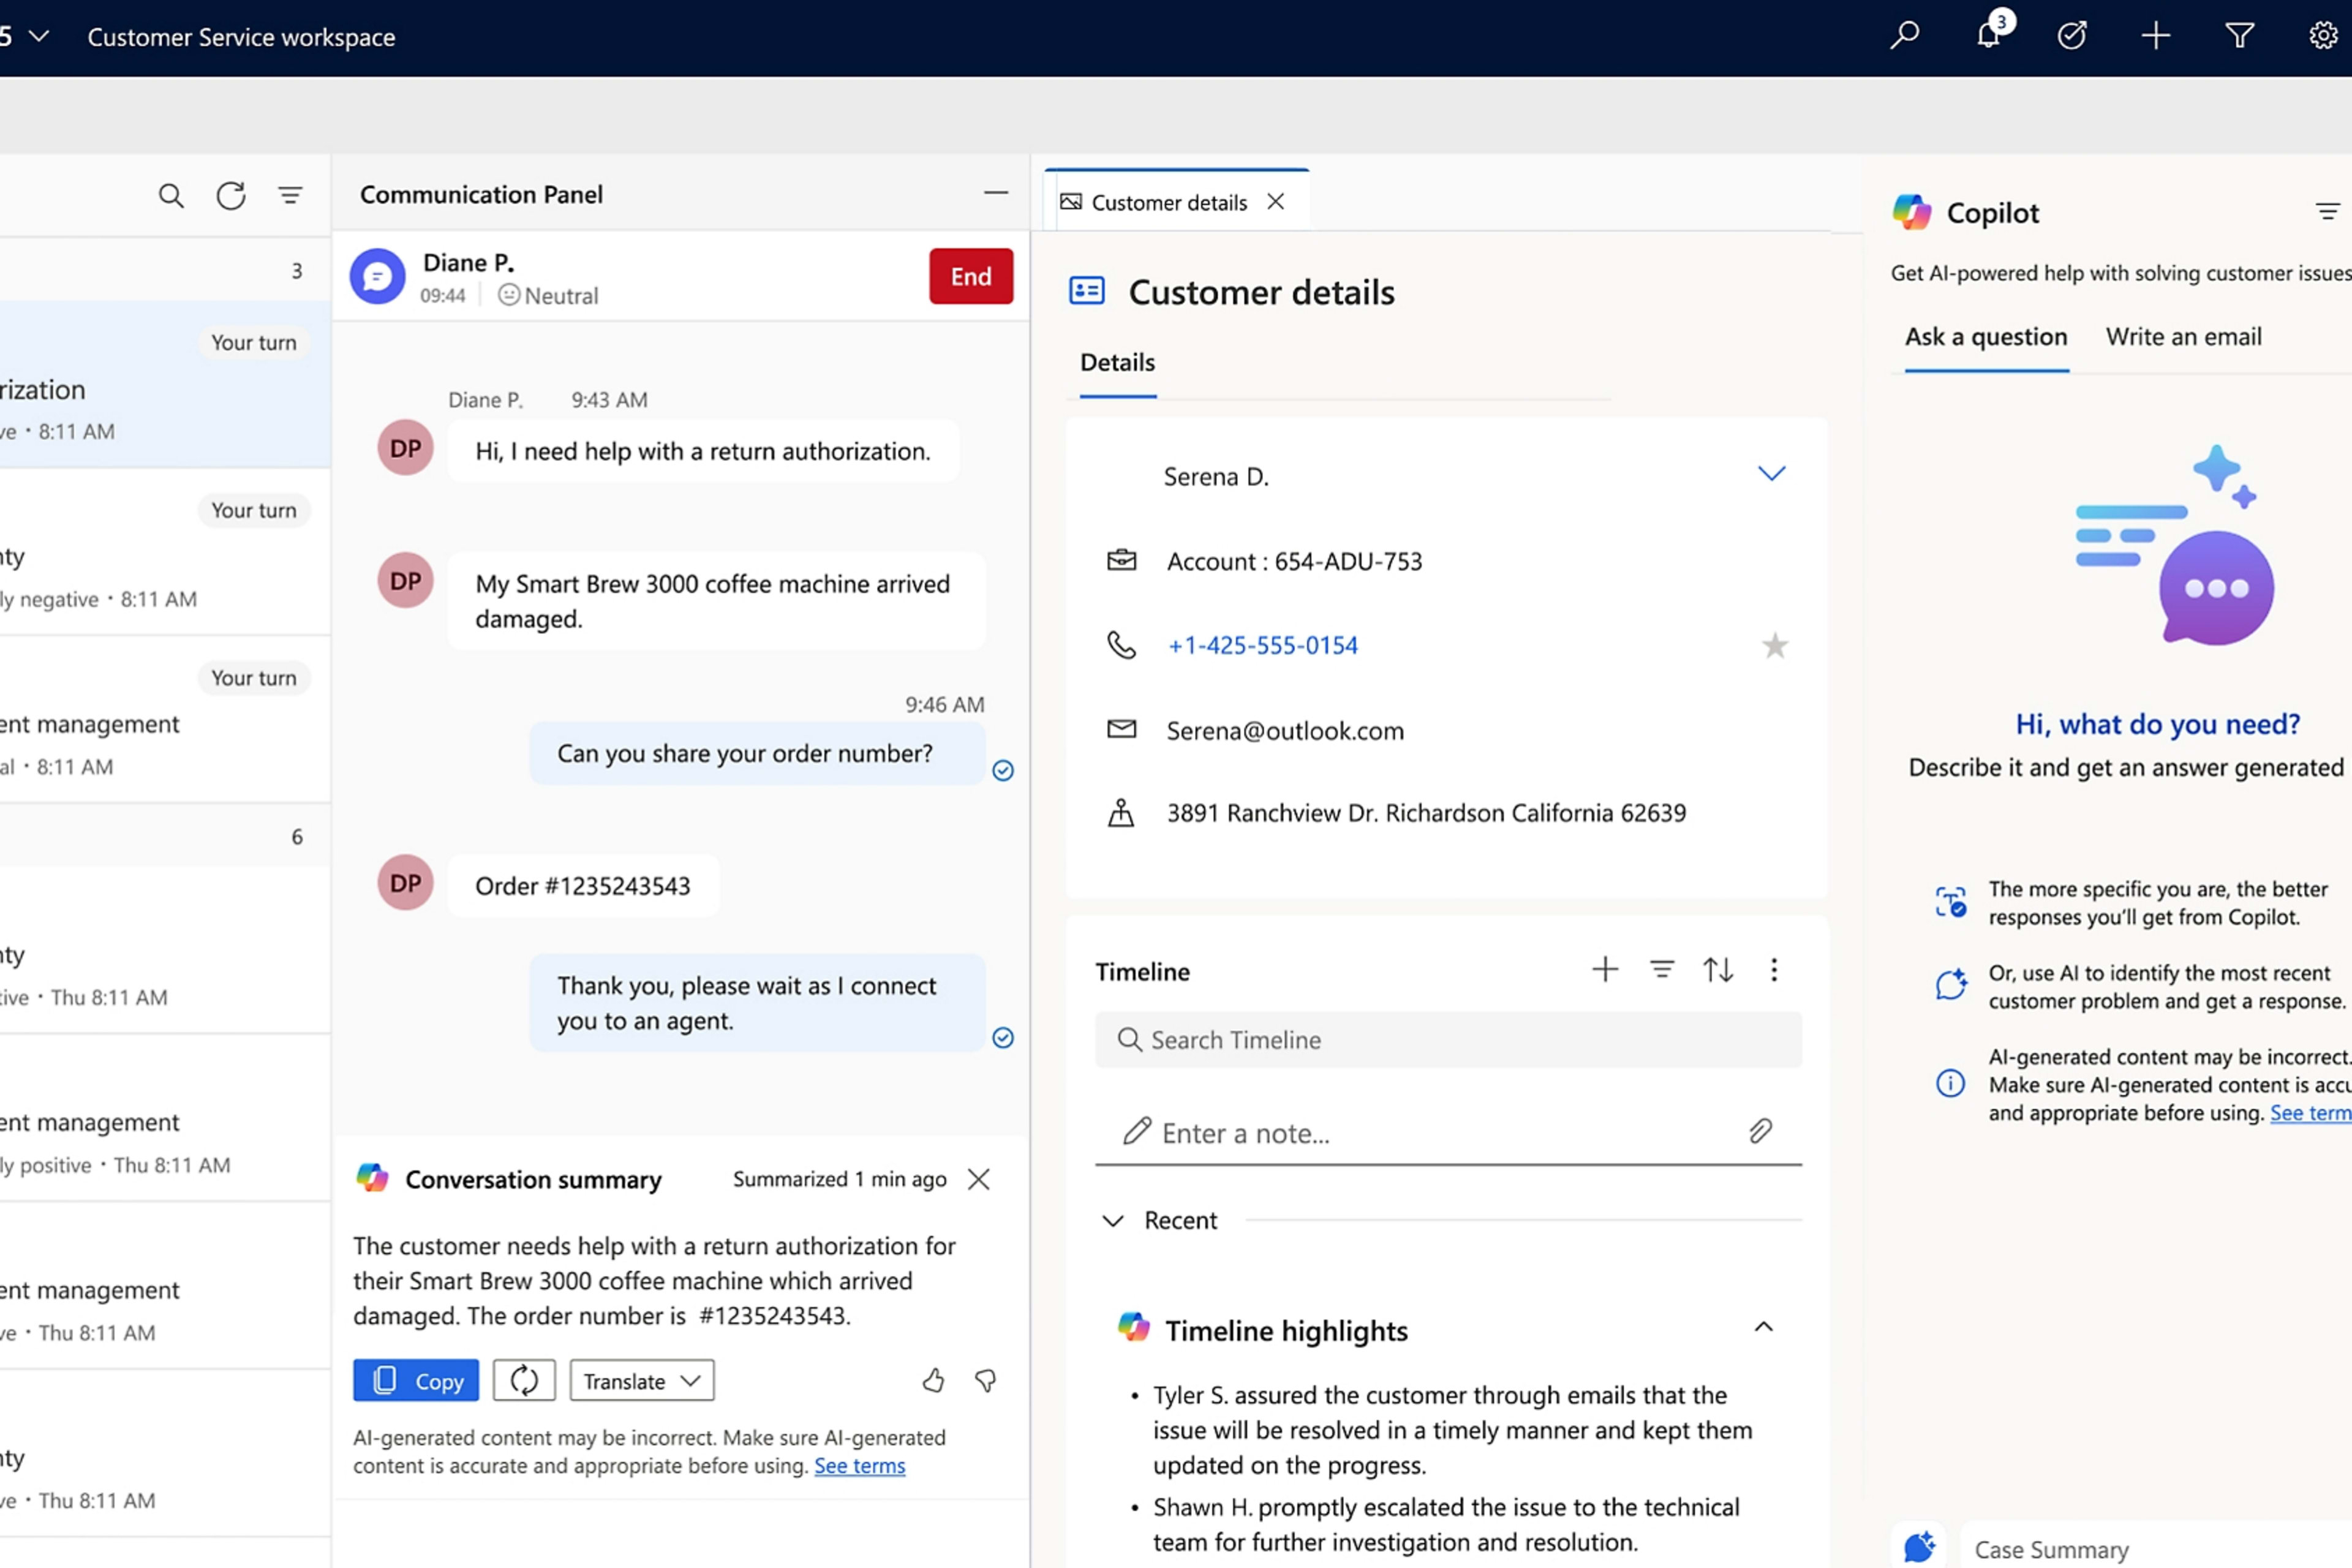Screen dimensions: 2352x1568
Task: Open Timeline more options menu
Action: (x=1774, y=969)
